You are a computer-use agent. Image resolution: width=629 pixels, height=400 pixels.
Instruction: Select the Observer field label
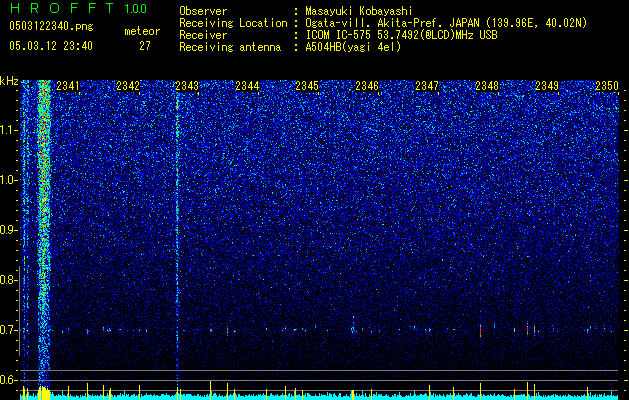click(203, 11)
